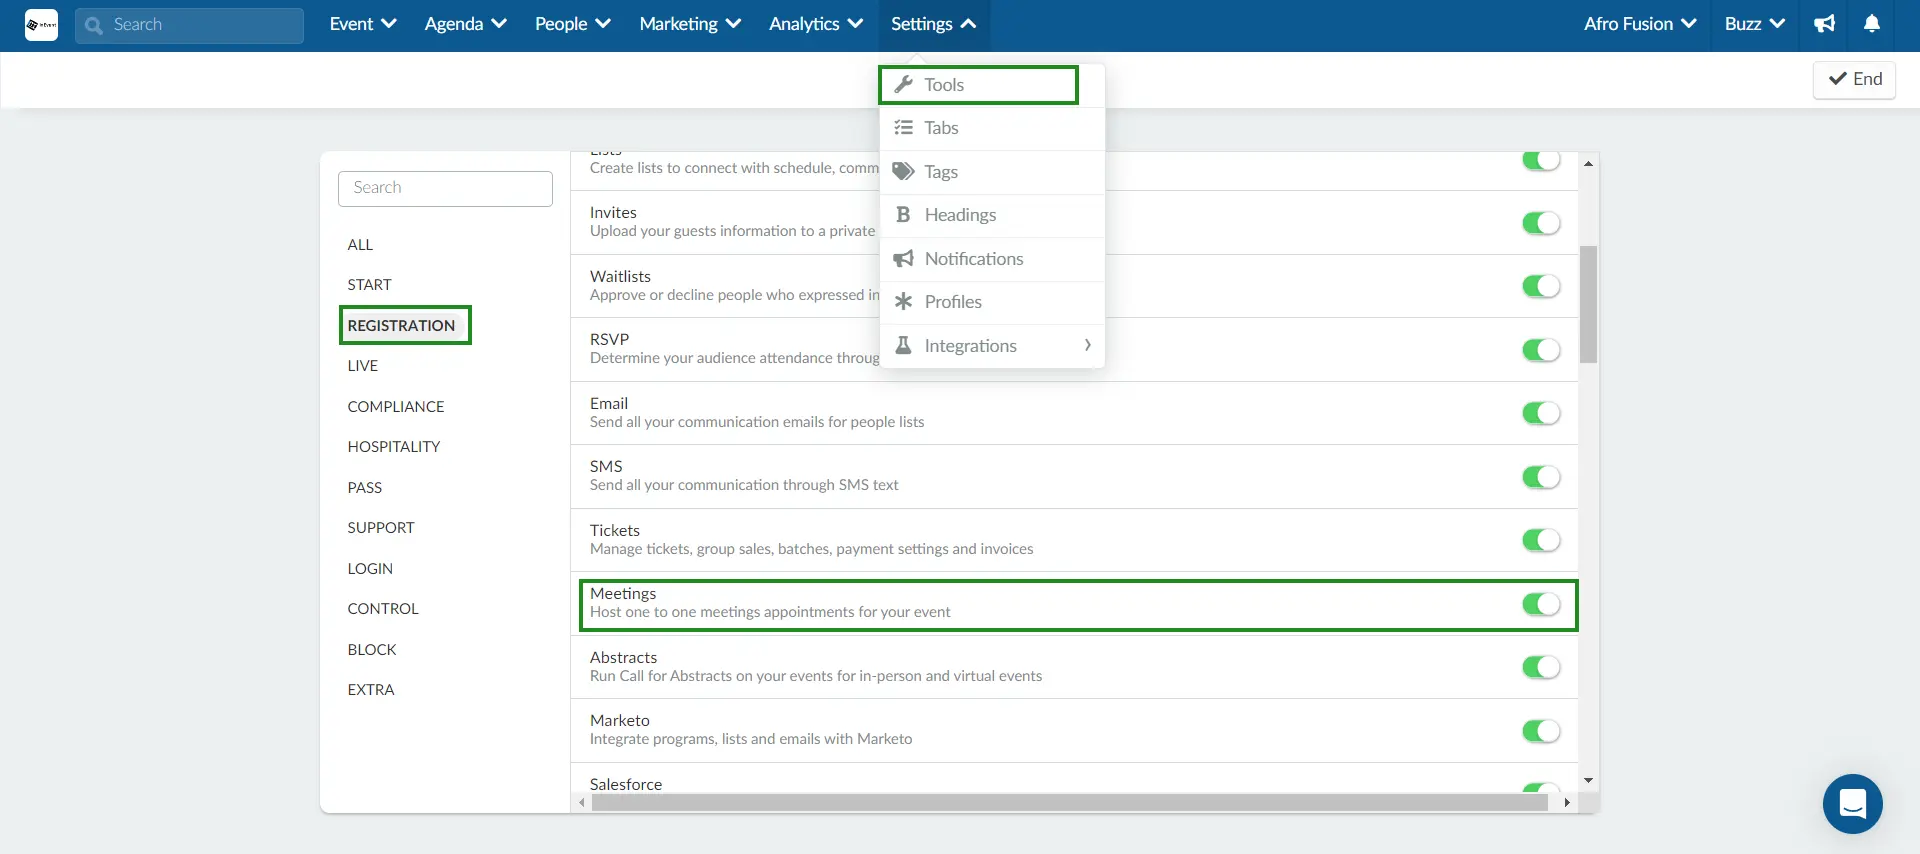Turn off the Meetings switch
Screen dimensions: 1920x854
pos(1541,604)
